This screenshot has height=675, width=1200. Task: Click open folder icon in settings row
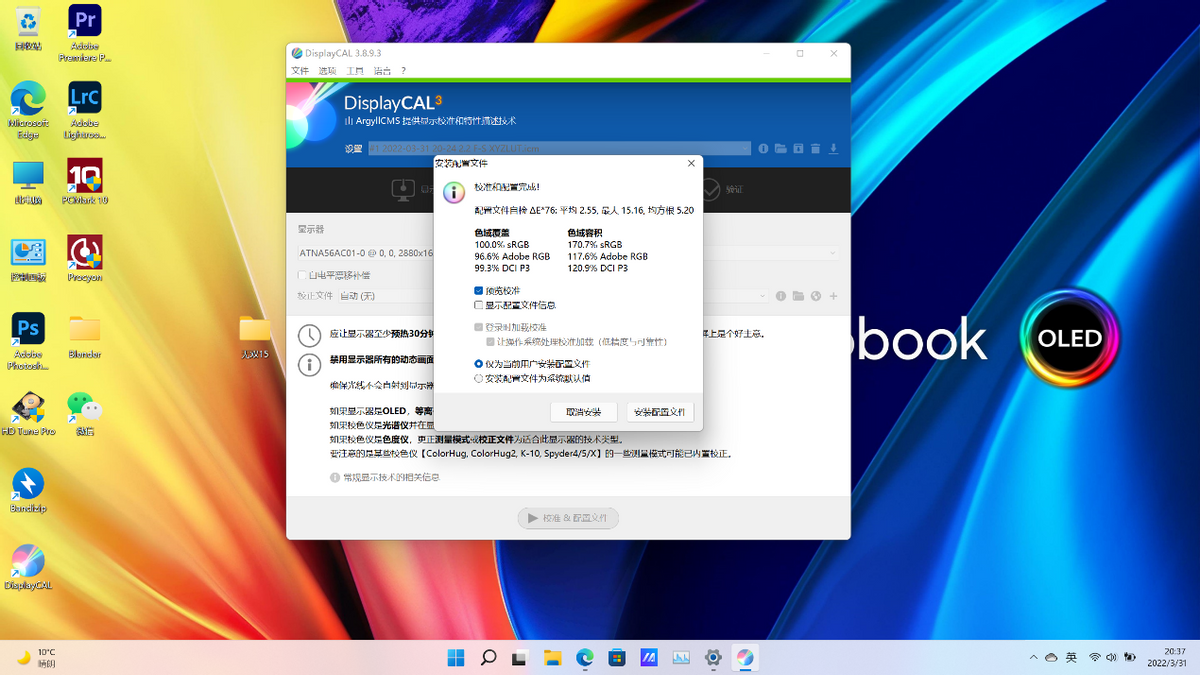tap(781, 148)
